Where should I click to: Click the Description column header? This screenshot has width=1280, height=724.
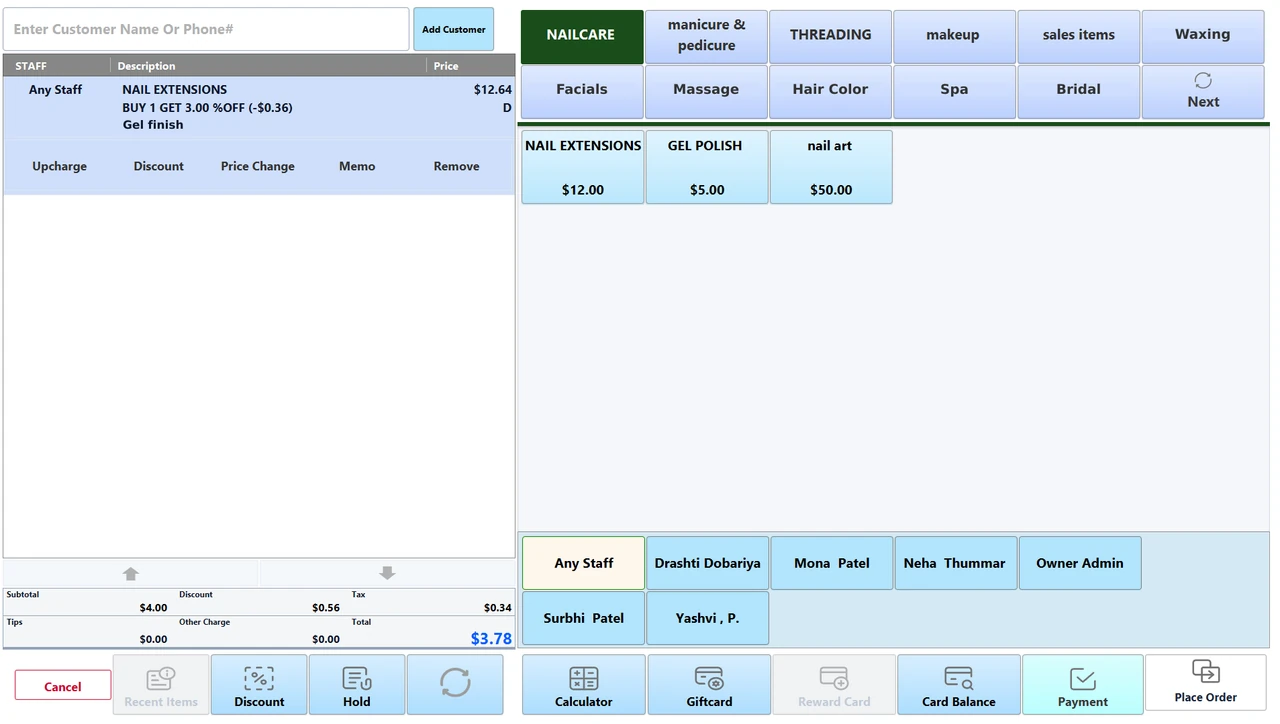146,66
